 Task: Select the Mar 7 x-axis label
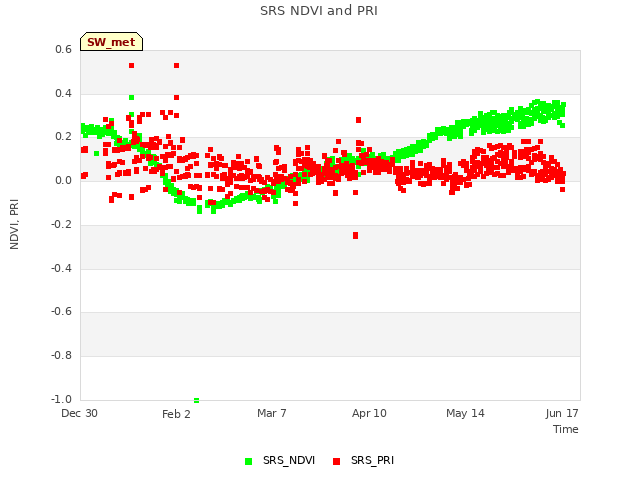point(272,413)
